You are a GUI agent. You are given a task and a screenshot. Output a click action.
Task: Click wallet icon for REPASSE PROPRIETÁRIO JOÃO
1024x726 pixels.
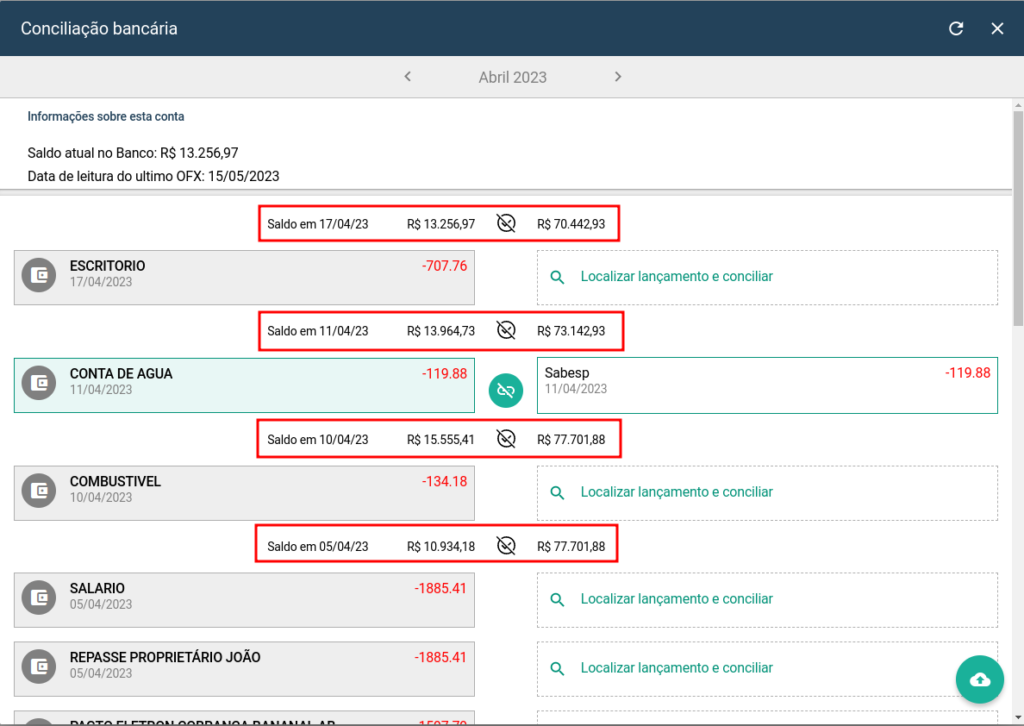coord(39,667)
